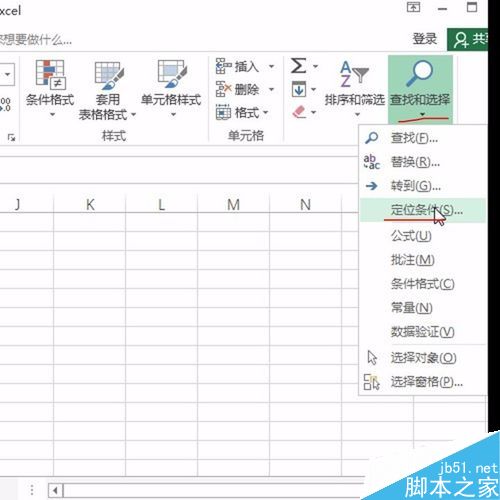The width and height of the screenshot is (500, 500).
Task: Click the Insert cells (插入) icon
Action: click(x=223, y=66)
